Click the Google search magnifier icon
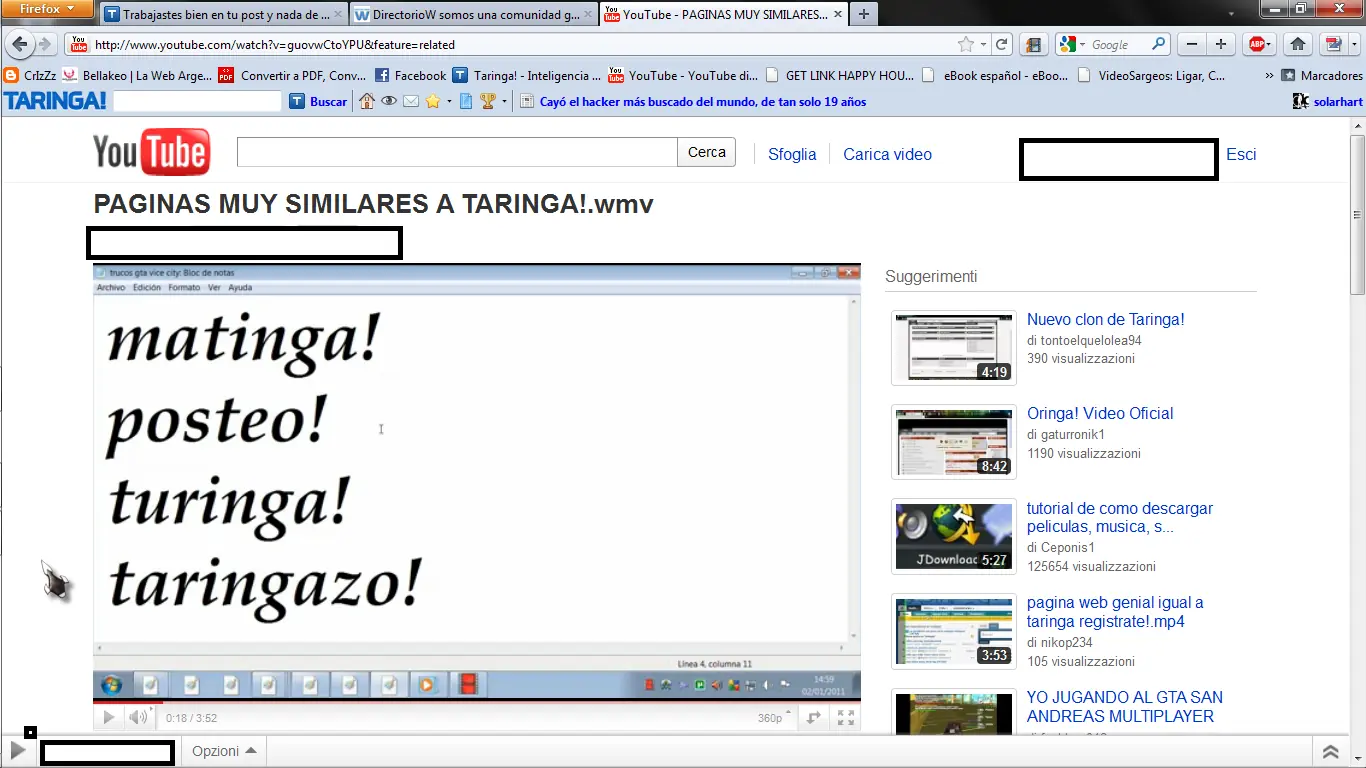Viewport: 1366px width, 768px height. coord(1159,44)
